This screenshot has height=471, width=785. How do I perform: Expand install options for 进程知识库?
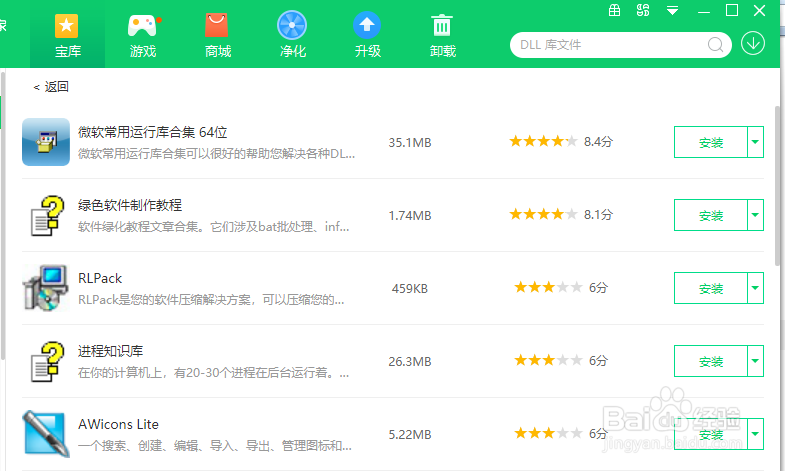coord(755,361)
